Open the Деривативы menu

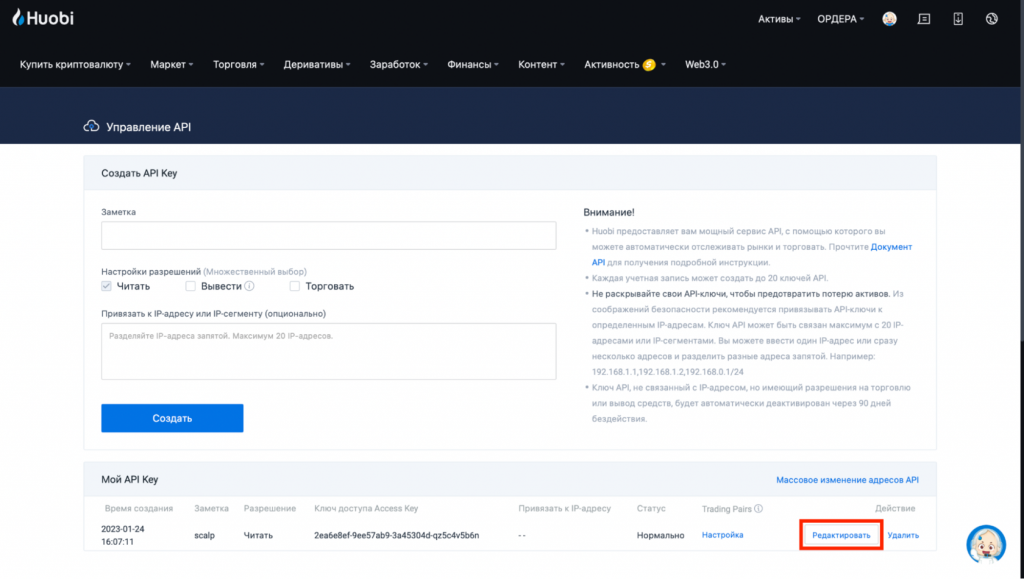[316, 64]
